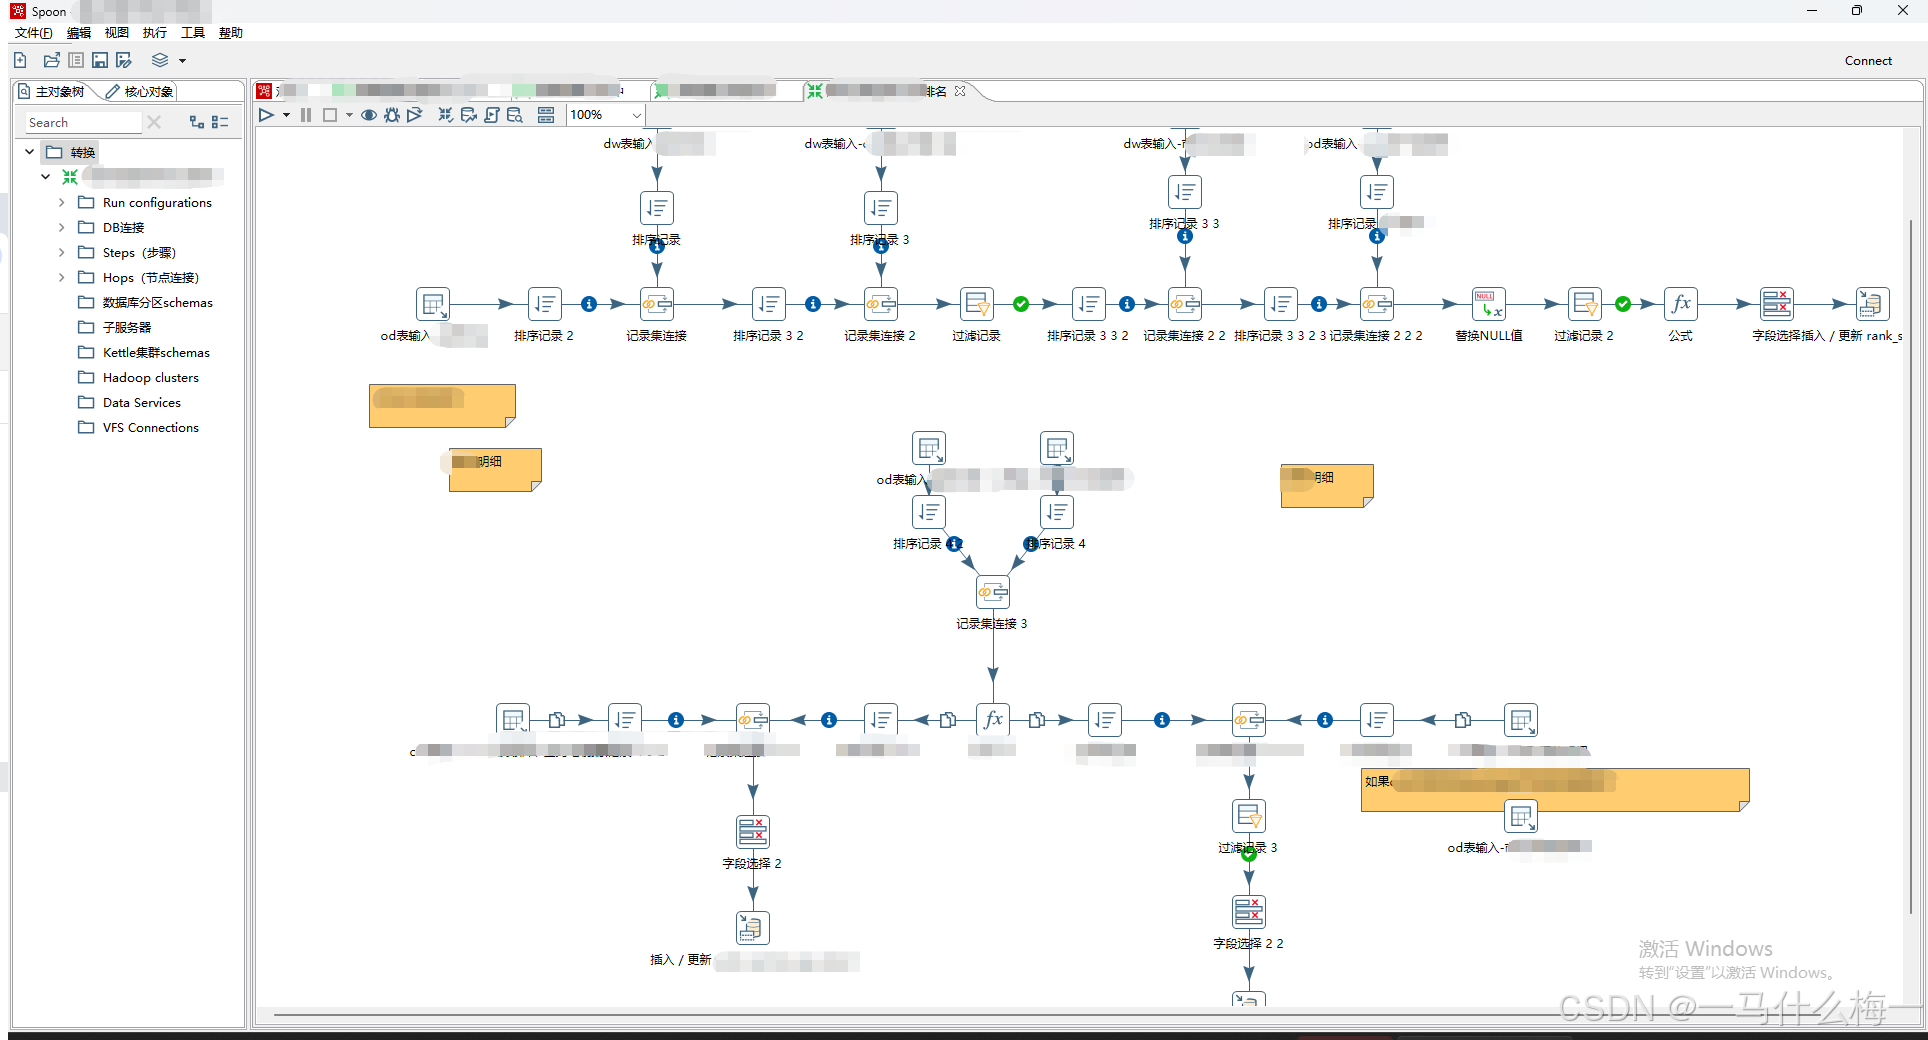Open the run options dropdown arrow
Image resolution: width=1928 pixels, height=1040 pixels.
[x=286, y=115]
